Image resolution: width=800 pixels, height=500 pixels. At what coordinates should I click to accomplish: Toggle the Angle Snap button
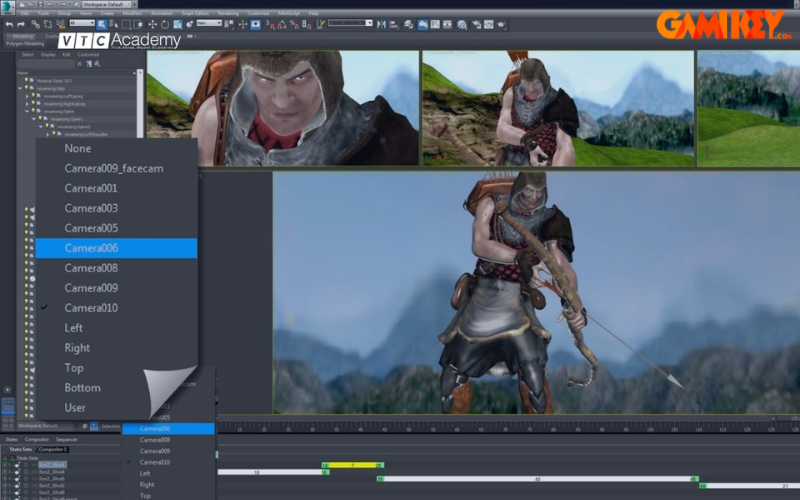tap(282, 24)
